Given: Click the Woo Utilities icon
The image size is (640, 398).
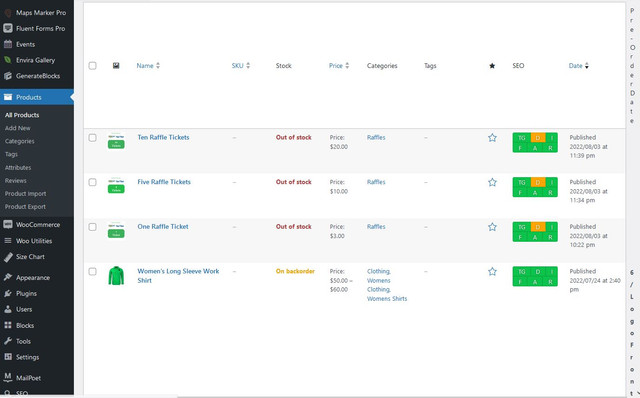Looking at the screenshot, I should 8,241.
